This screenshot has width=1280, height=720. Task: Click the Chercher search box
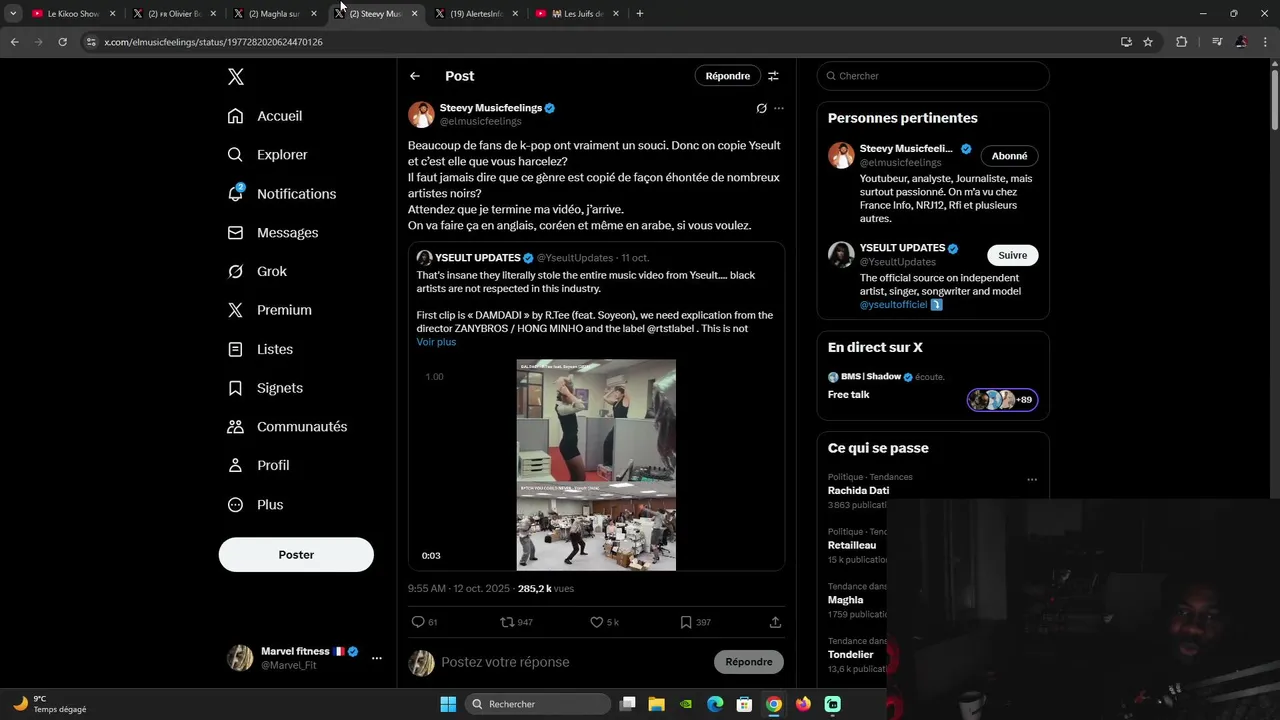coord(933,76)
